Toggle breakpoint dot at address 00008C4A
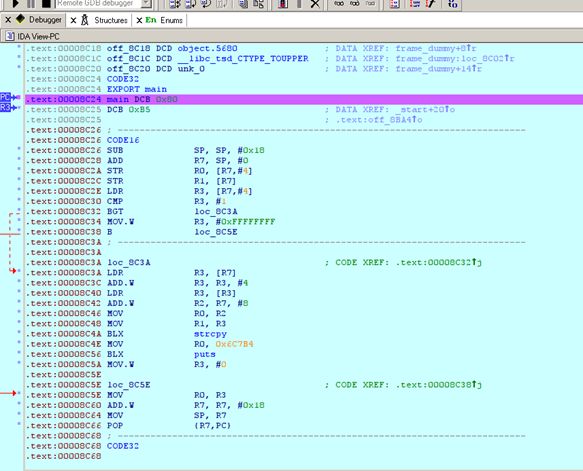583x471 pixels. click(19, 332)
